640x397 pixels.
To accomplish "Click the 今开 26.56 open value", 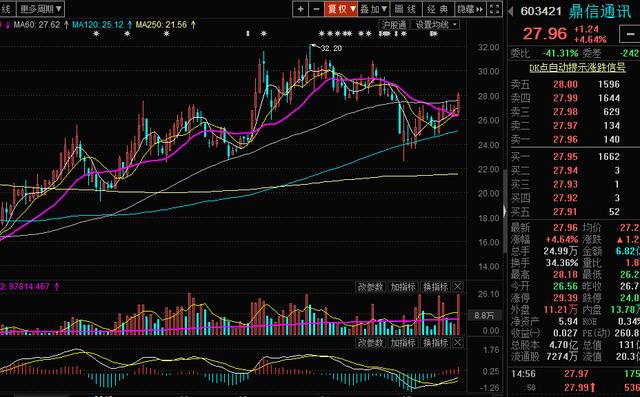I will click(x=566, y=286).
